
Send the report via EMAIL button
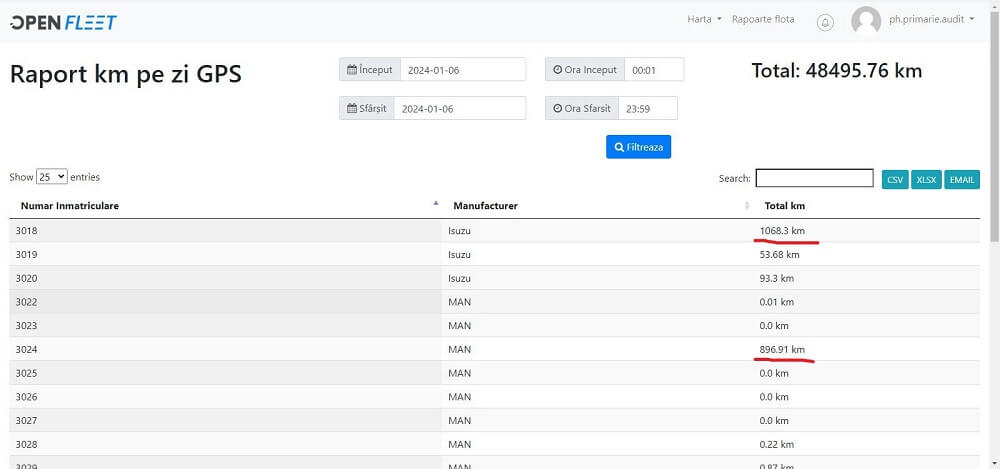(x=962, y=179)
